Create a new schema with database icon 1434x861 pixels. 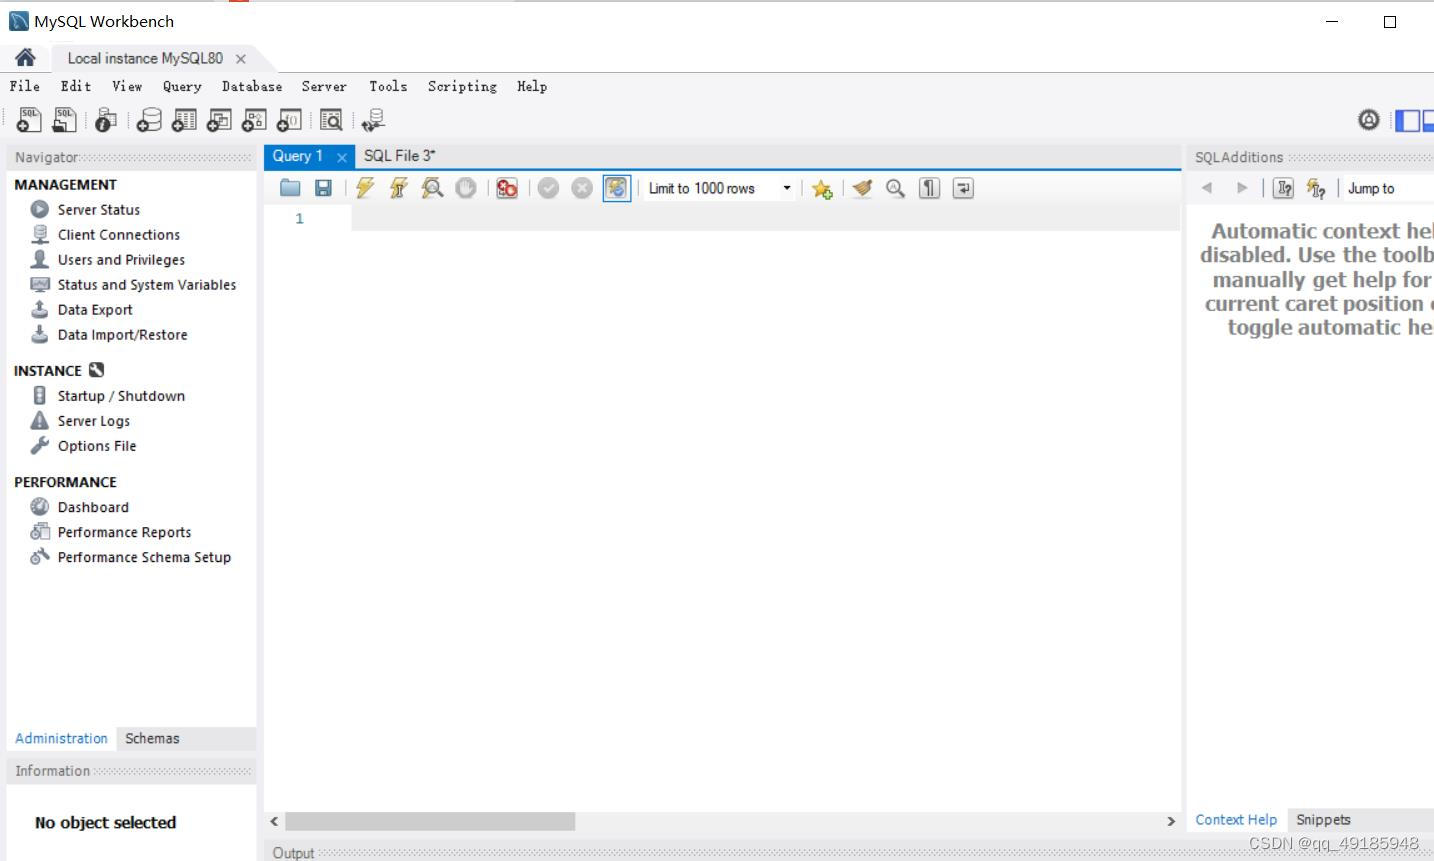coord(148,119)
